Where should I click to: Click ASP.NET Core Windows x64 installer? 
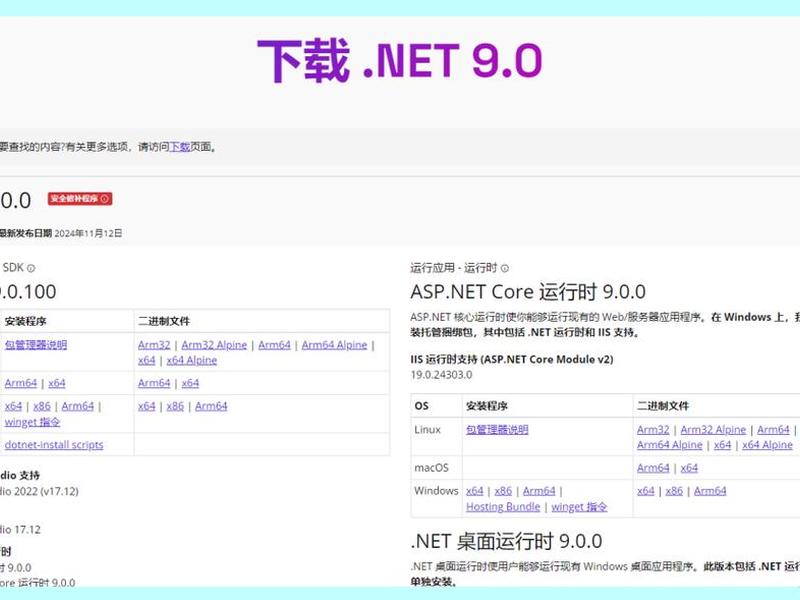(x=474, y=491)
